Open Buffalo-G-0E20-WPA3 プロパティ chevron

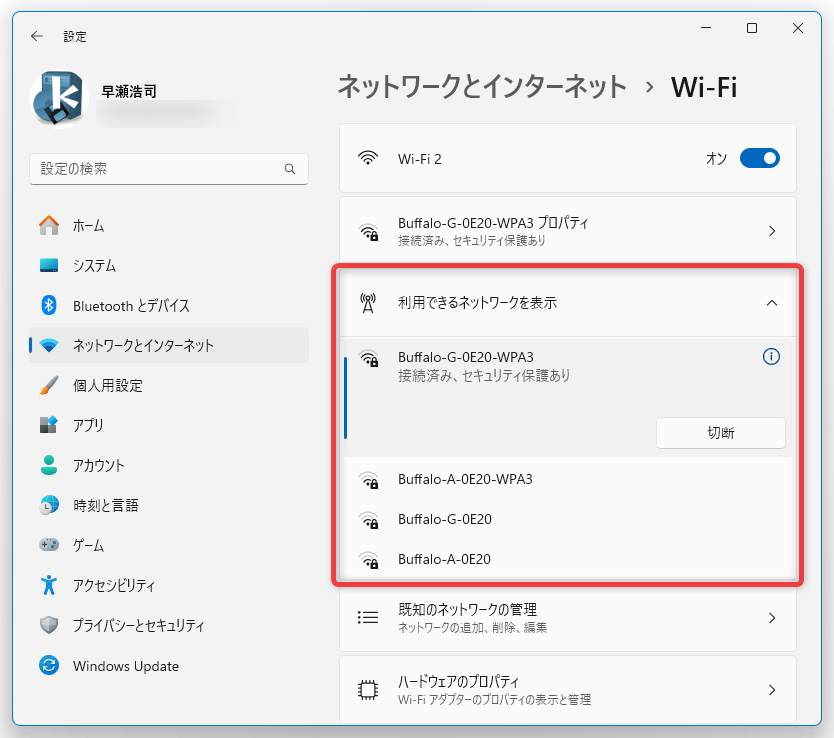coord(772,231)
